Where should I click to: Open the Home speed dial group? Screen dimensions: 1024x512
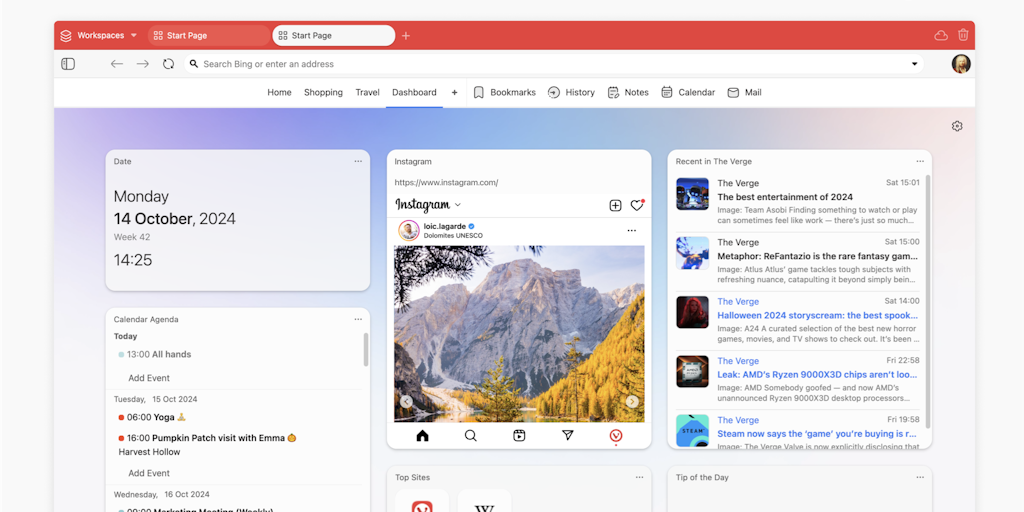tap(280, 93)
